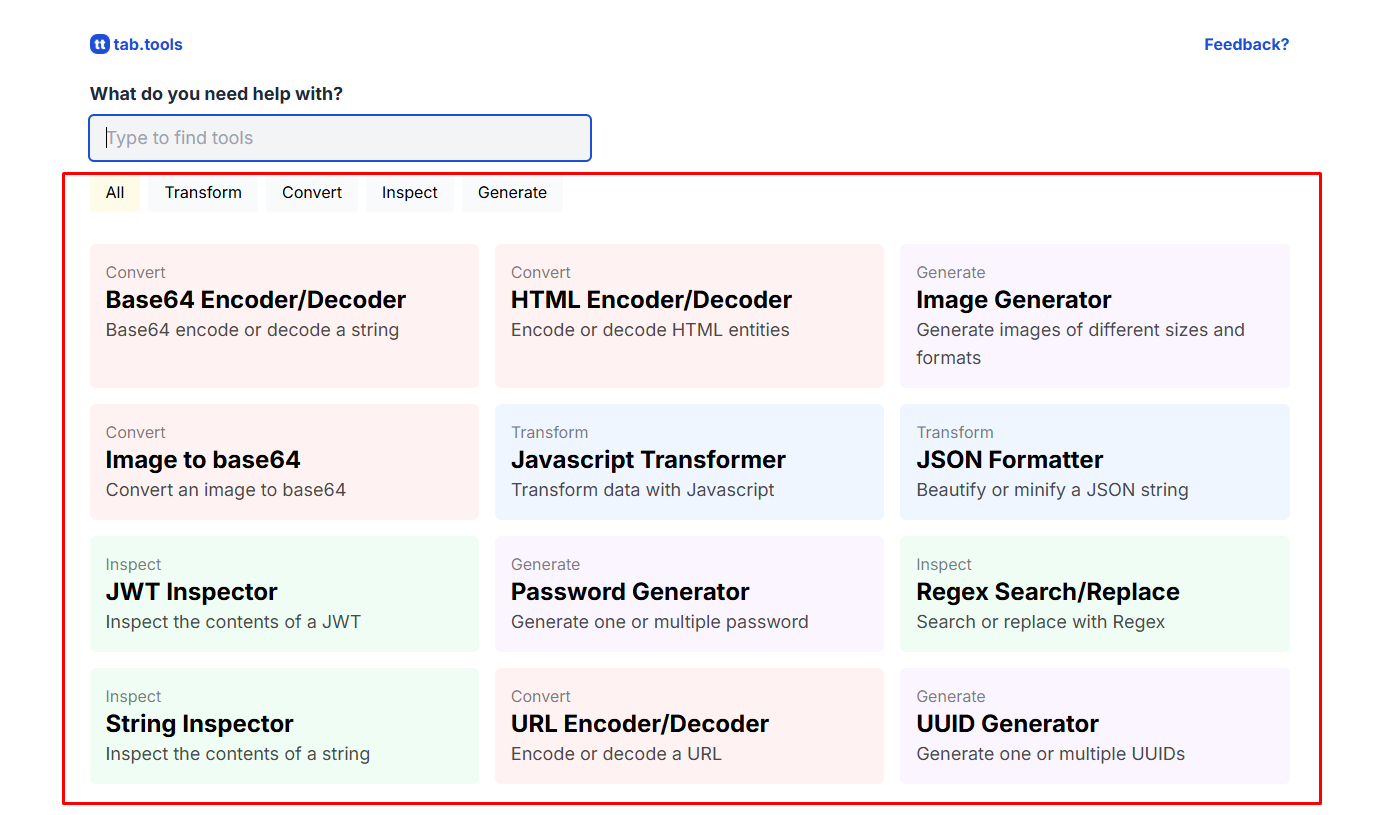
Task: Switch to the Transform filter tab
Action: (x=203, y=193)
